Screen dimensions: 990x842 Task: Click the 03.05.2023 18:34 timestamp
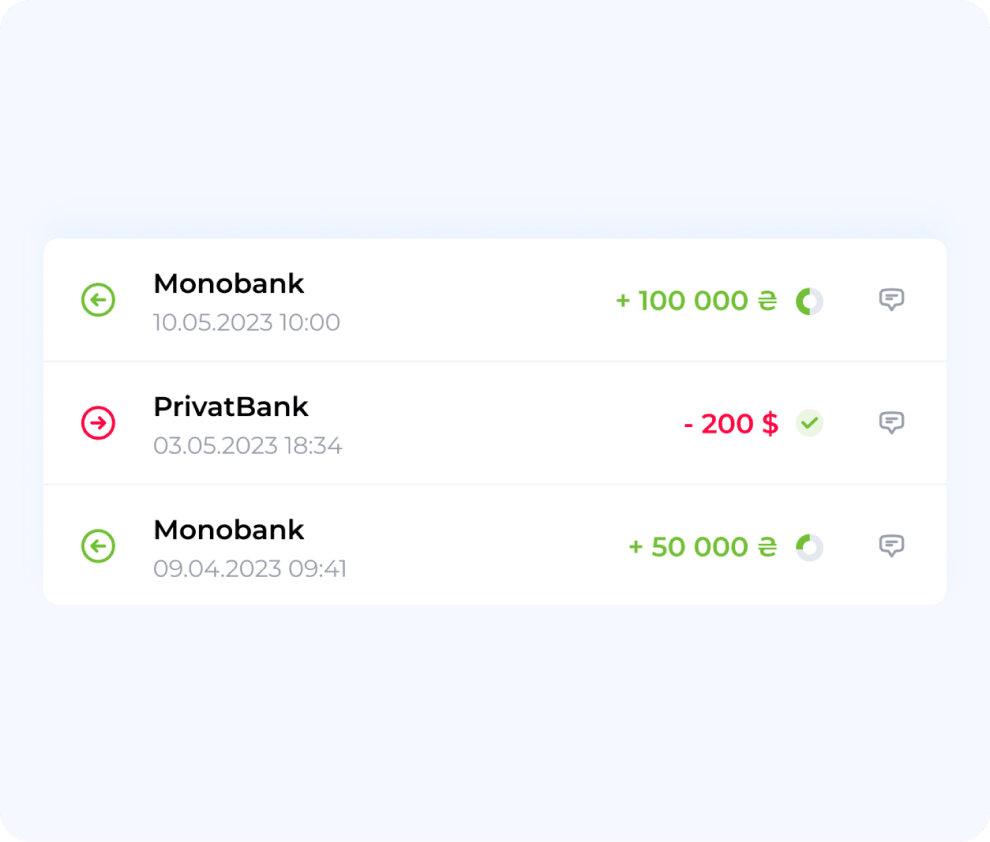[247, 446]
